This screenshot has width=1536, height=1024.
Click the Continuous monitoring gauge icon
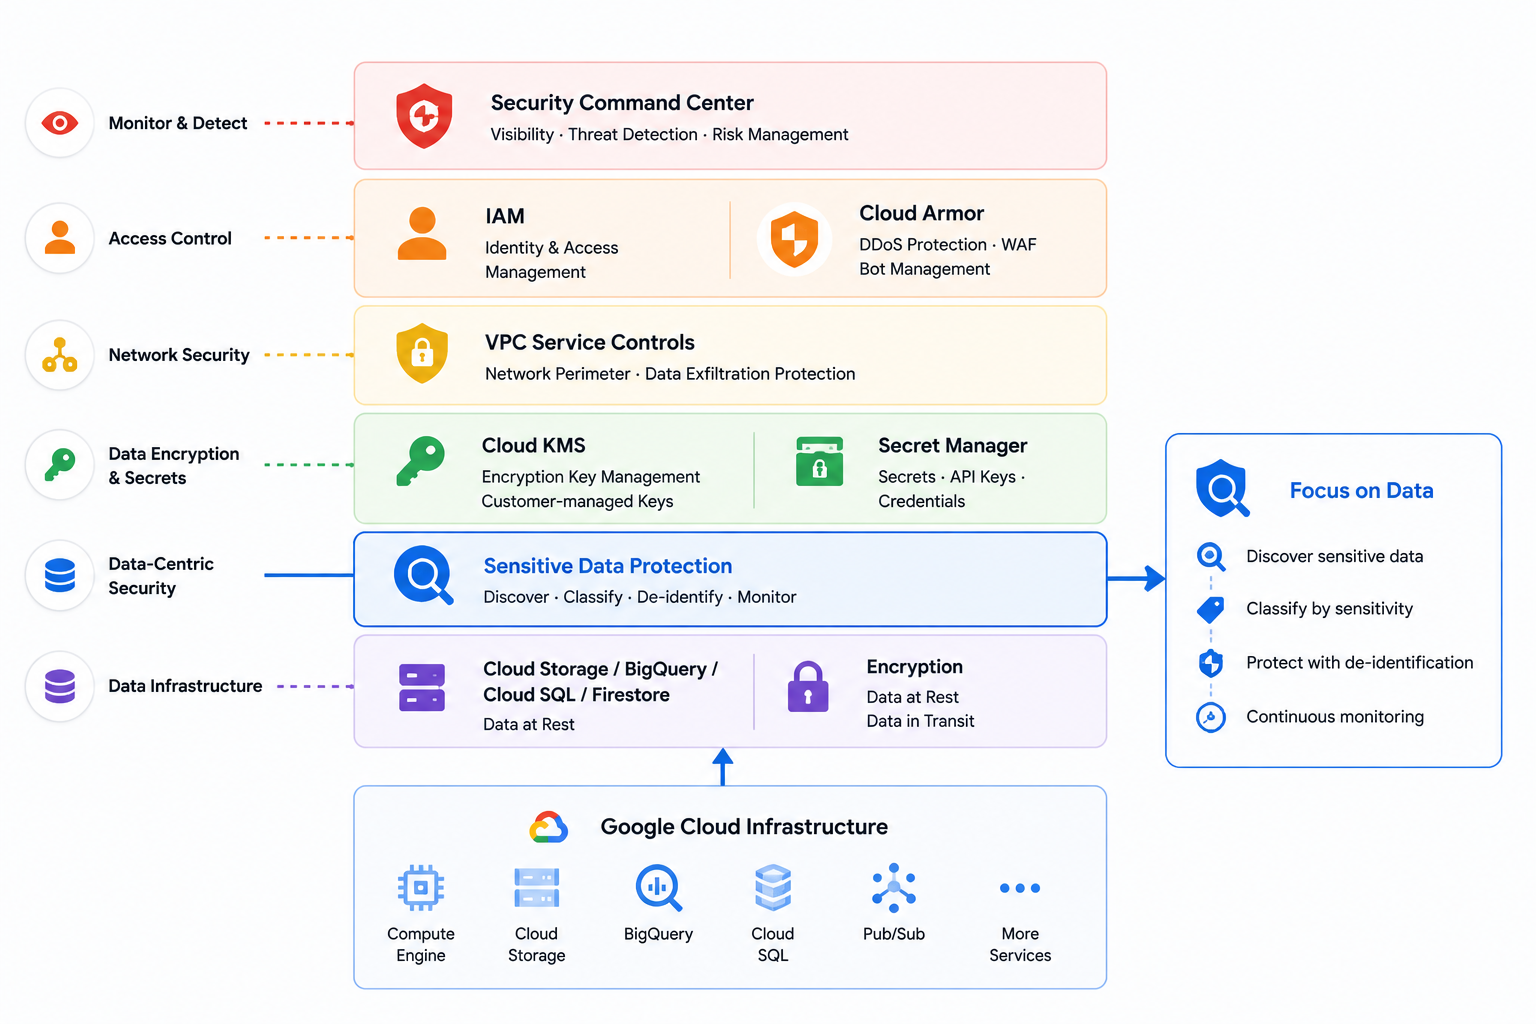1211,717
